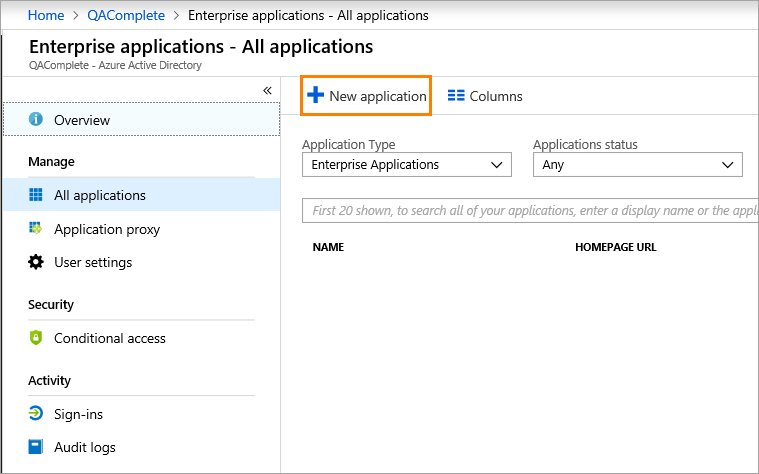Image resolution: width=759 pixels, height=474 pixels.
Task: Click the New application plus icon
Action: pos(316,96)
